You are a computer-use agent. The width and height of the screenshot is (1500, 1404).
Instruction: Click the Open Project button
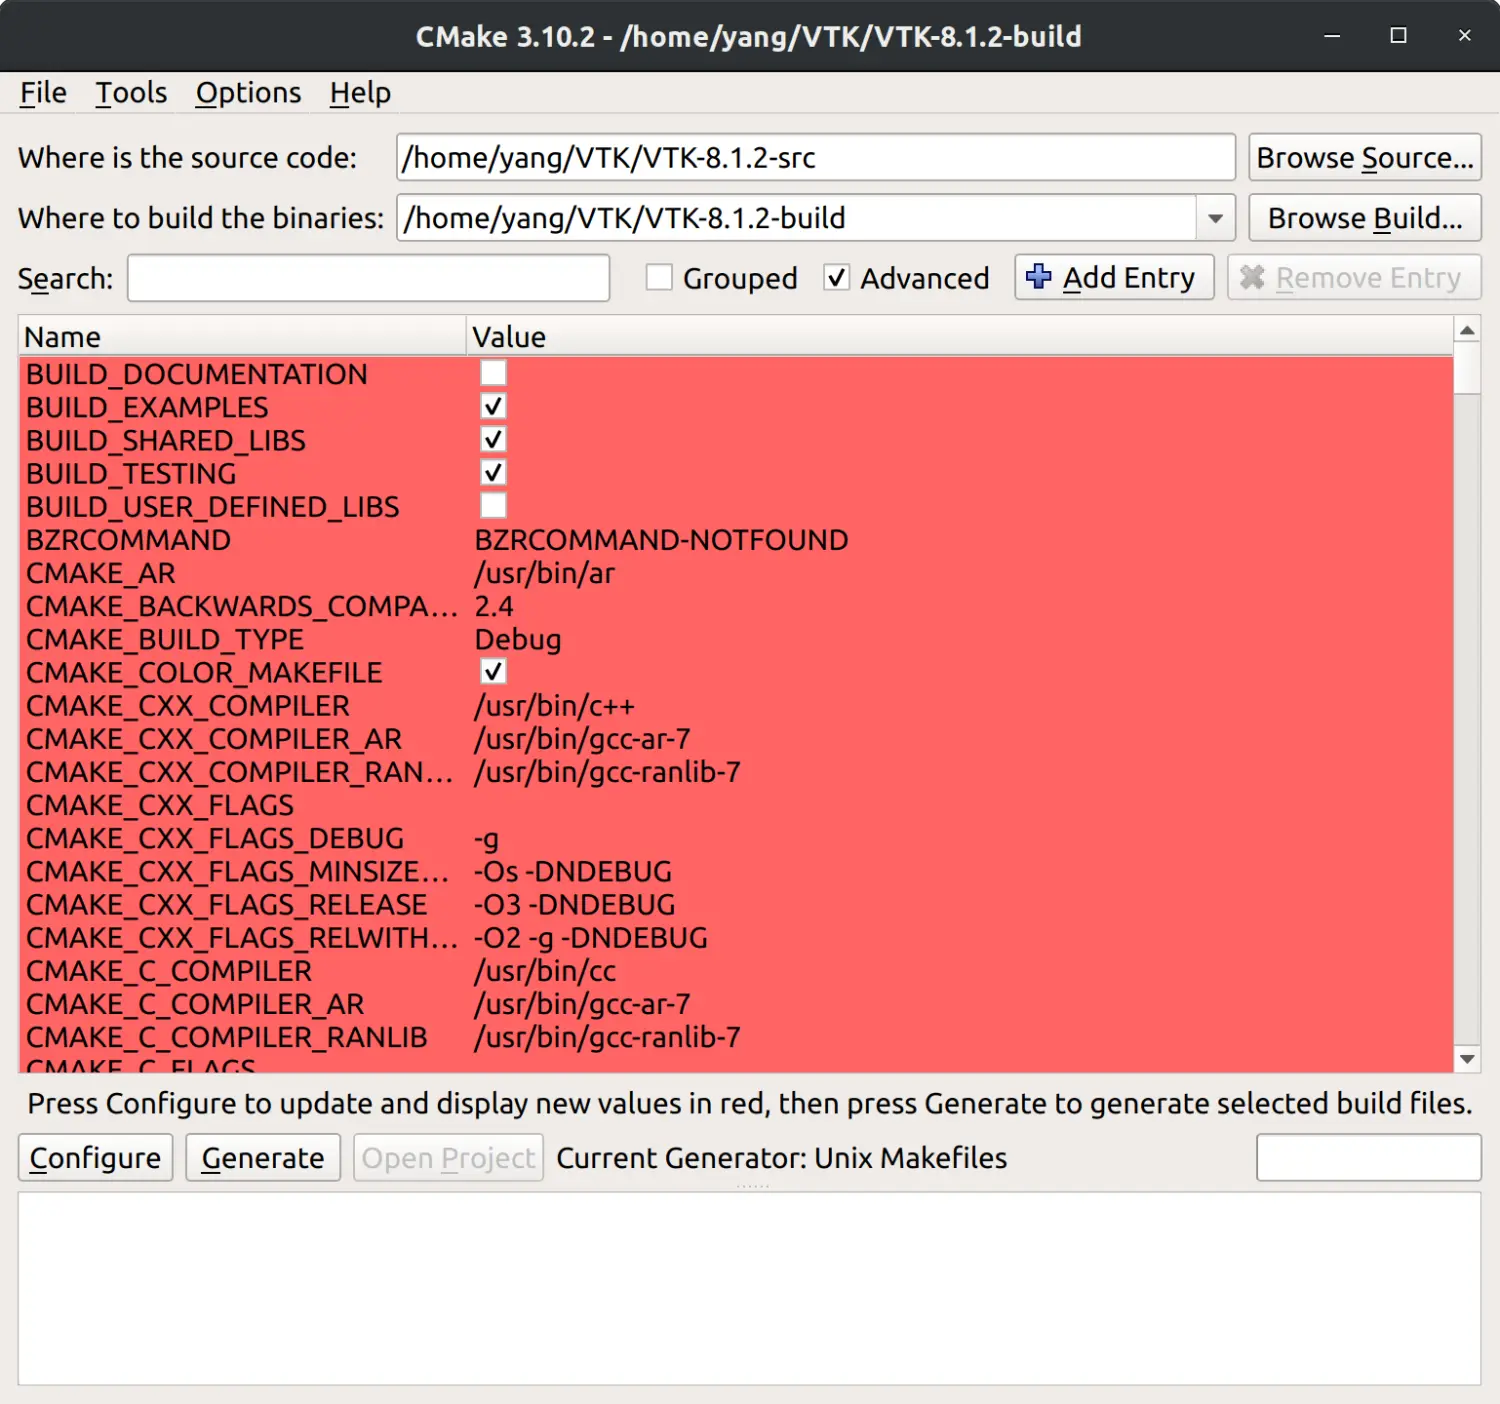pos(448,1157)
